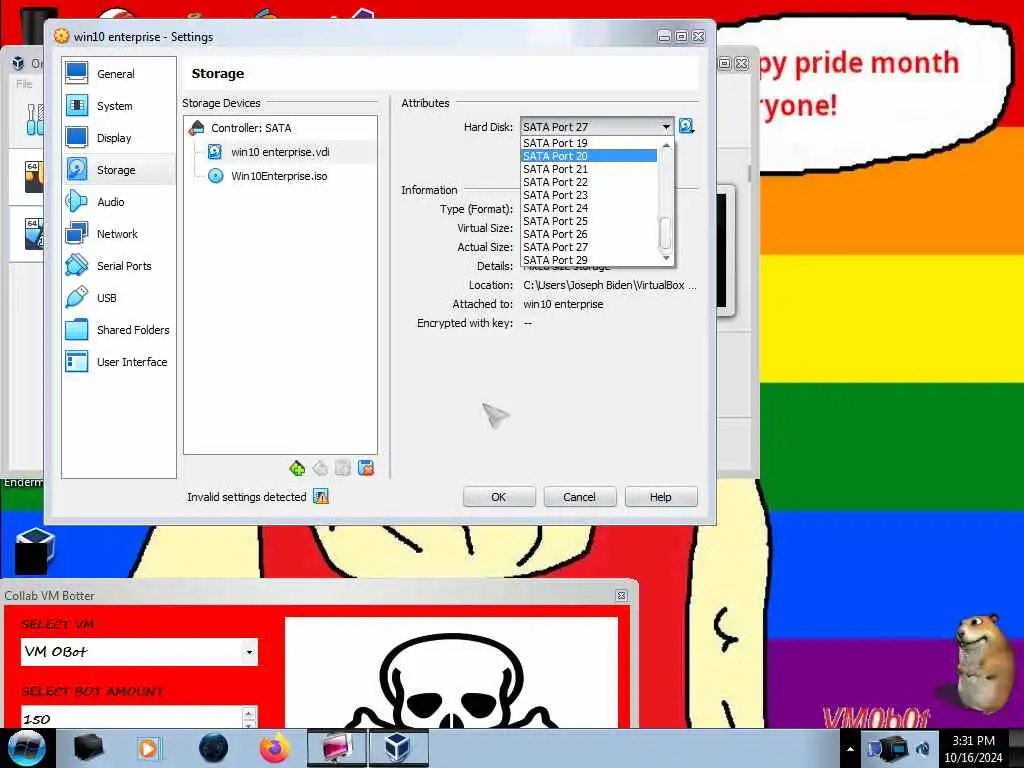The width and height of the screenshot is (1024, 768).
Task: Click the bot amount input field
Action: click(132, 718)
